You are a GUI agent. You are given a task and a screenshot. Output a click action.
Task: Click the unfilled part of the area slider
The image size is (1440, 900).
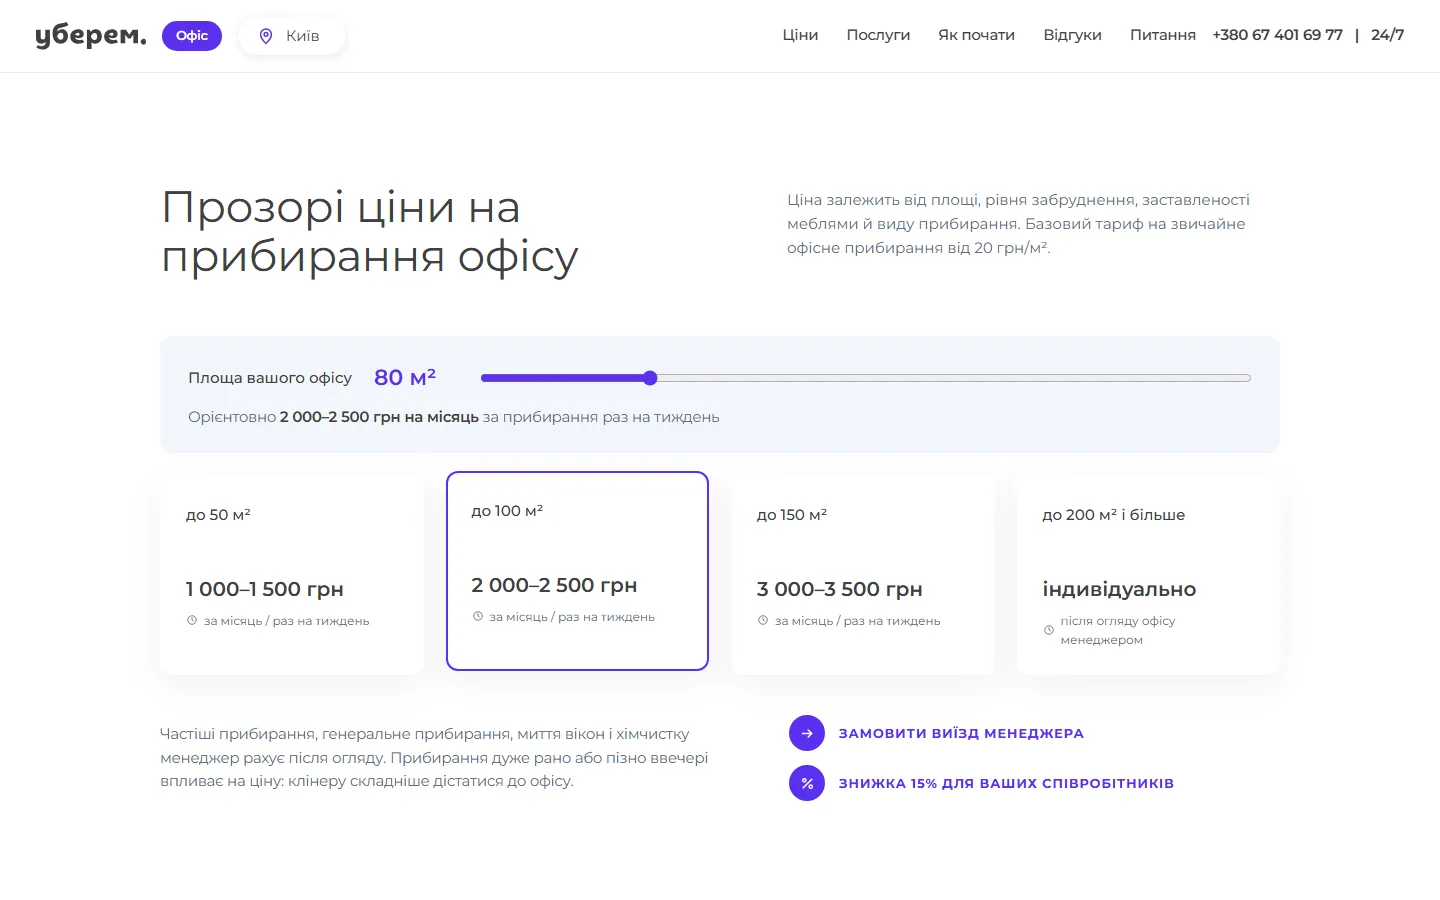[954, 378]
